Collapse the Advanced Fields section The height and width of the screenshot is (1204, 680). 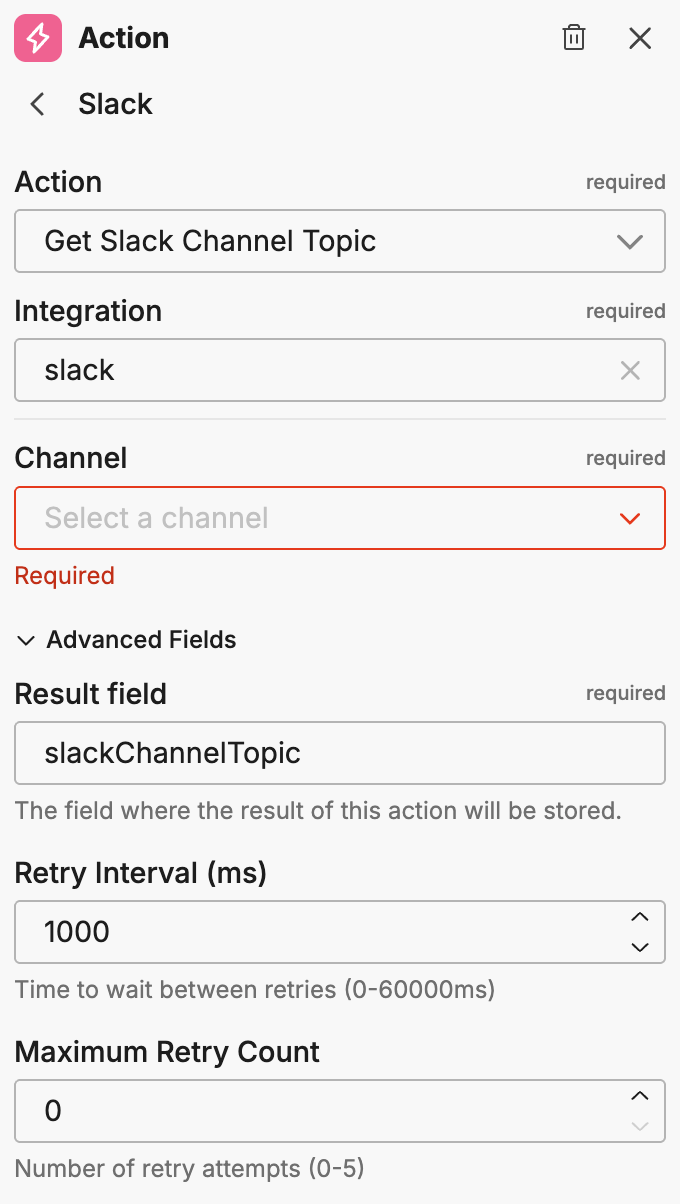click(26, 640)
